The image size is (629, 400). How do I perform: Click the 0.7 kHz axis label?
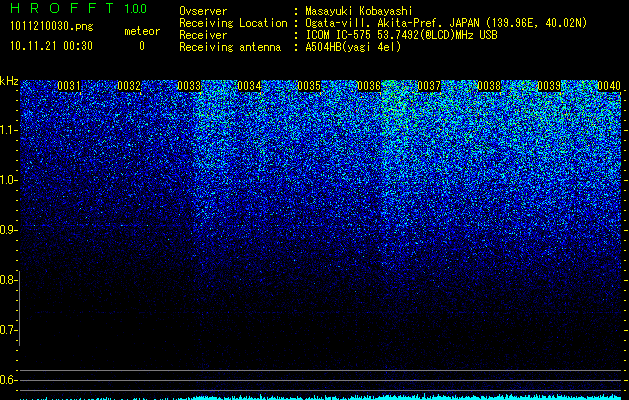point(8,330)
